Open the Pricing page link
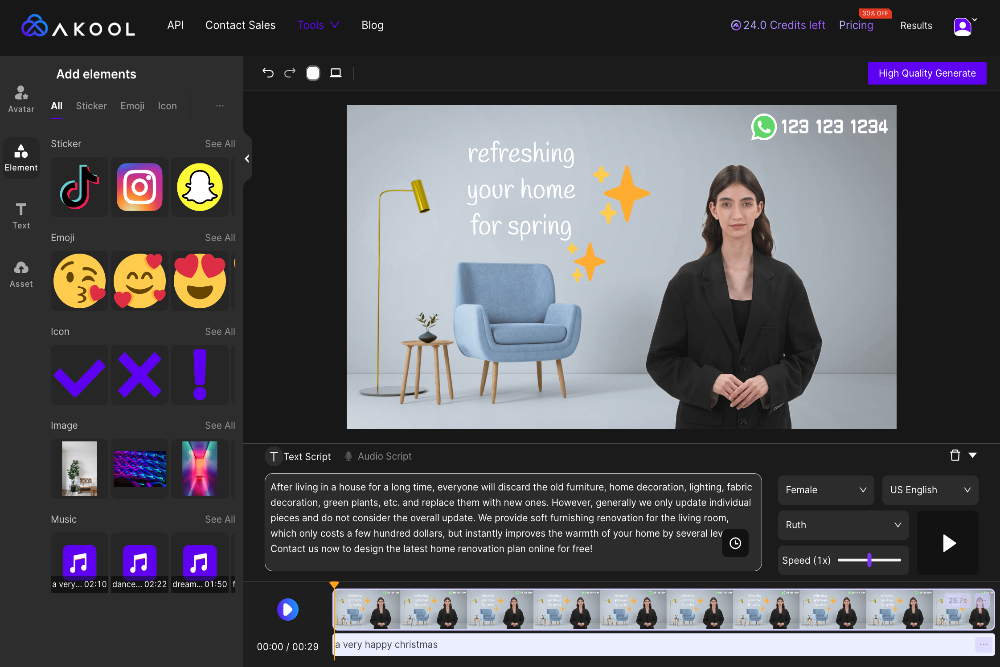 click(856, 25)
